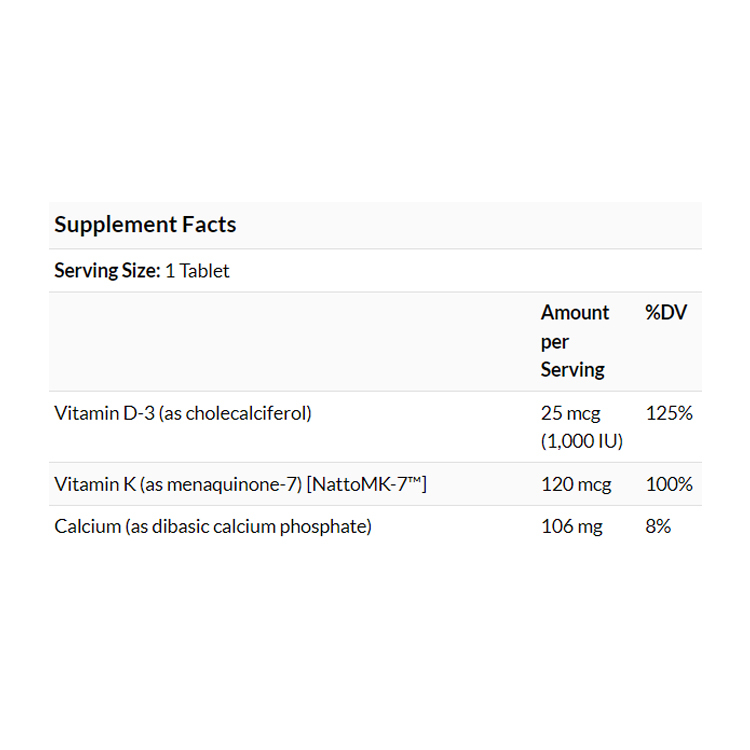This screenshot has width=750, height=750.
Task: Select the 120 mcg amount
Action: point(576,485)
